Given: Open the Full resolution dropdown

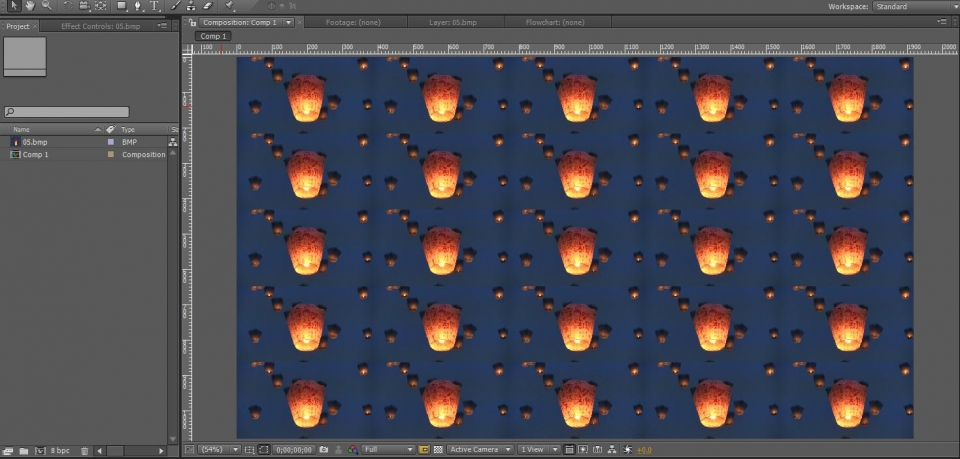Looking at the screenshot, I should point(388,450).
